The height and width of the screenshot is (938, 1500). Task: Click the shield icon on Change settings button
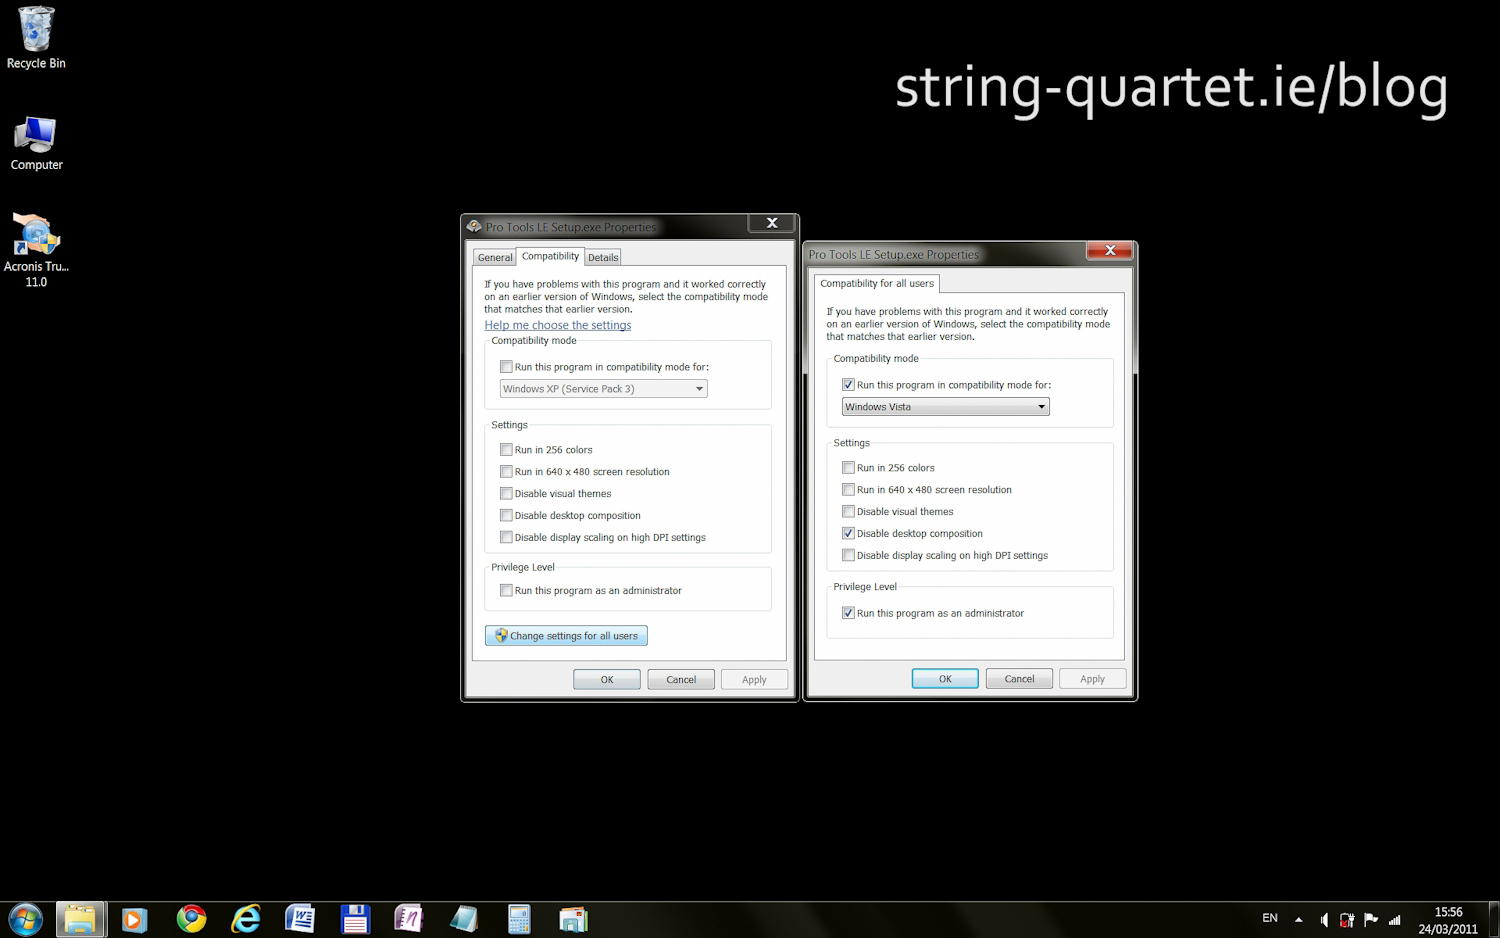[501, 636]
